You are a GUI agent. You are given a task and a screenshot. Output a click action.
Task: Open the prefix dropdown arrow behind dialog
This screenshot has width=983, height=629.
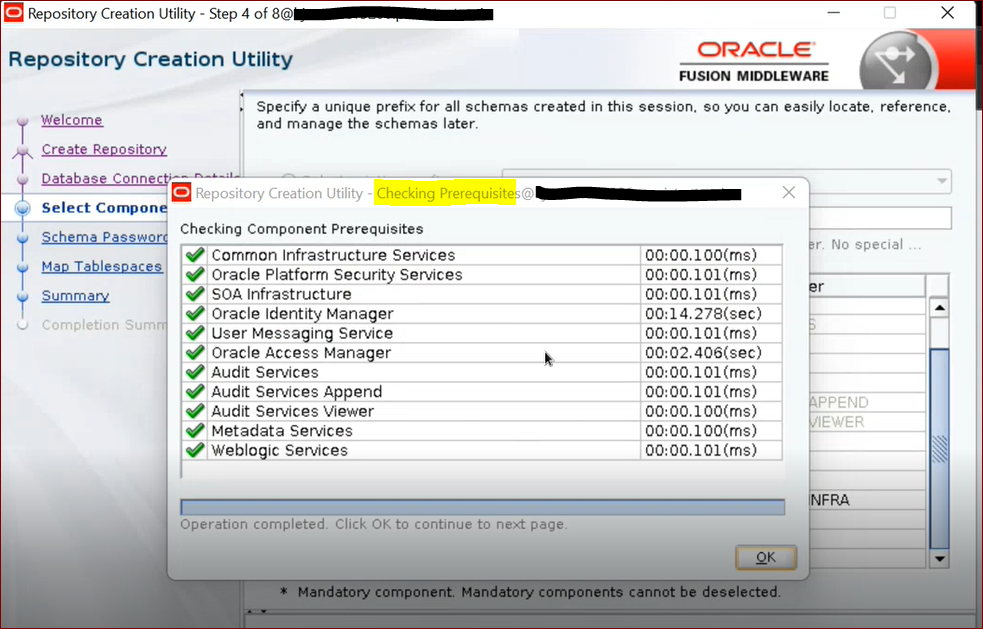pyautogui.click(x=942, y=181)
